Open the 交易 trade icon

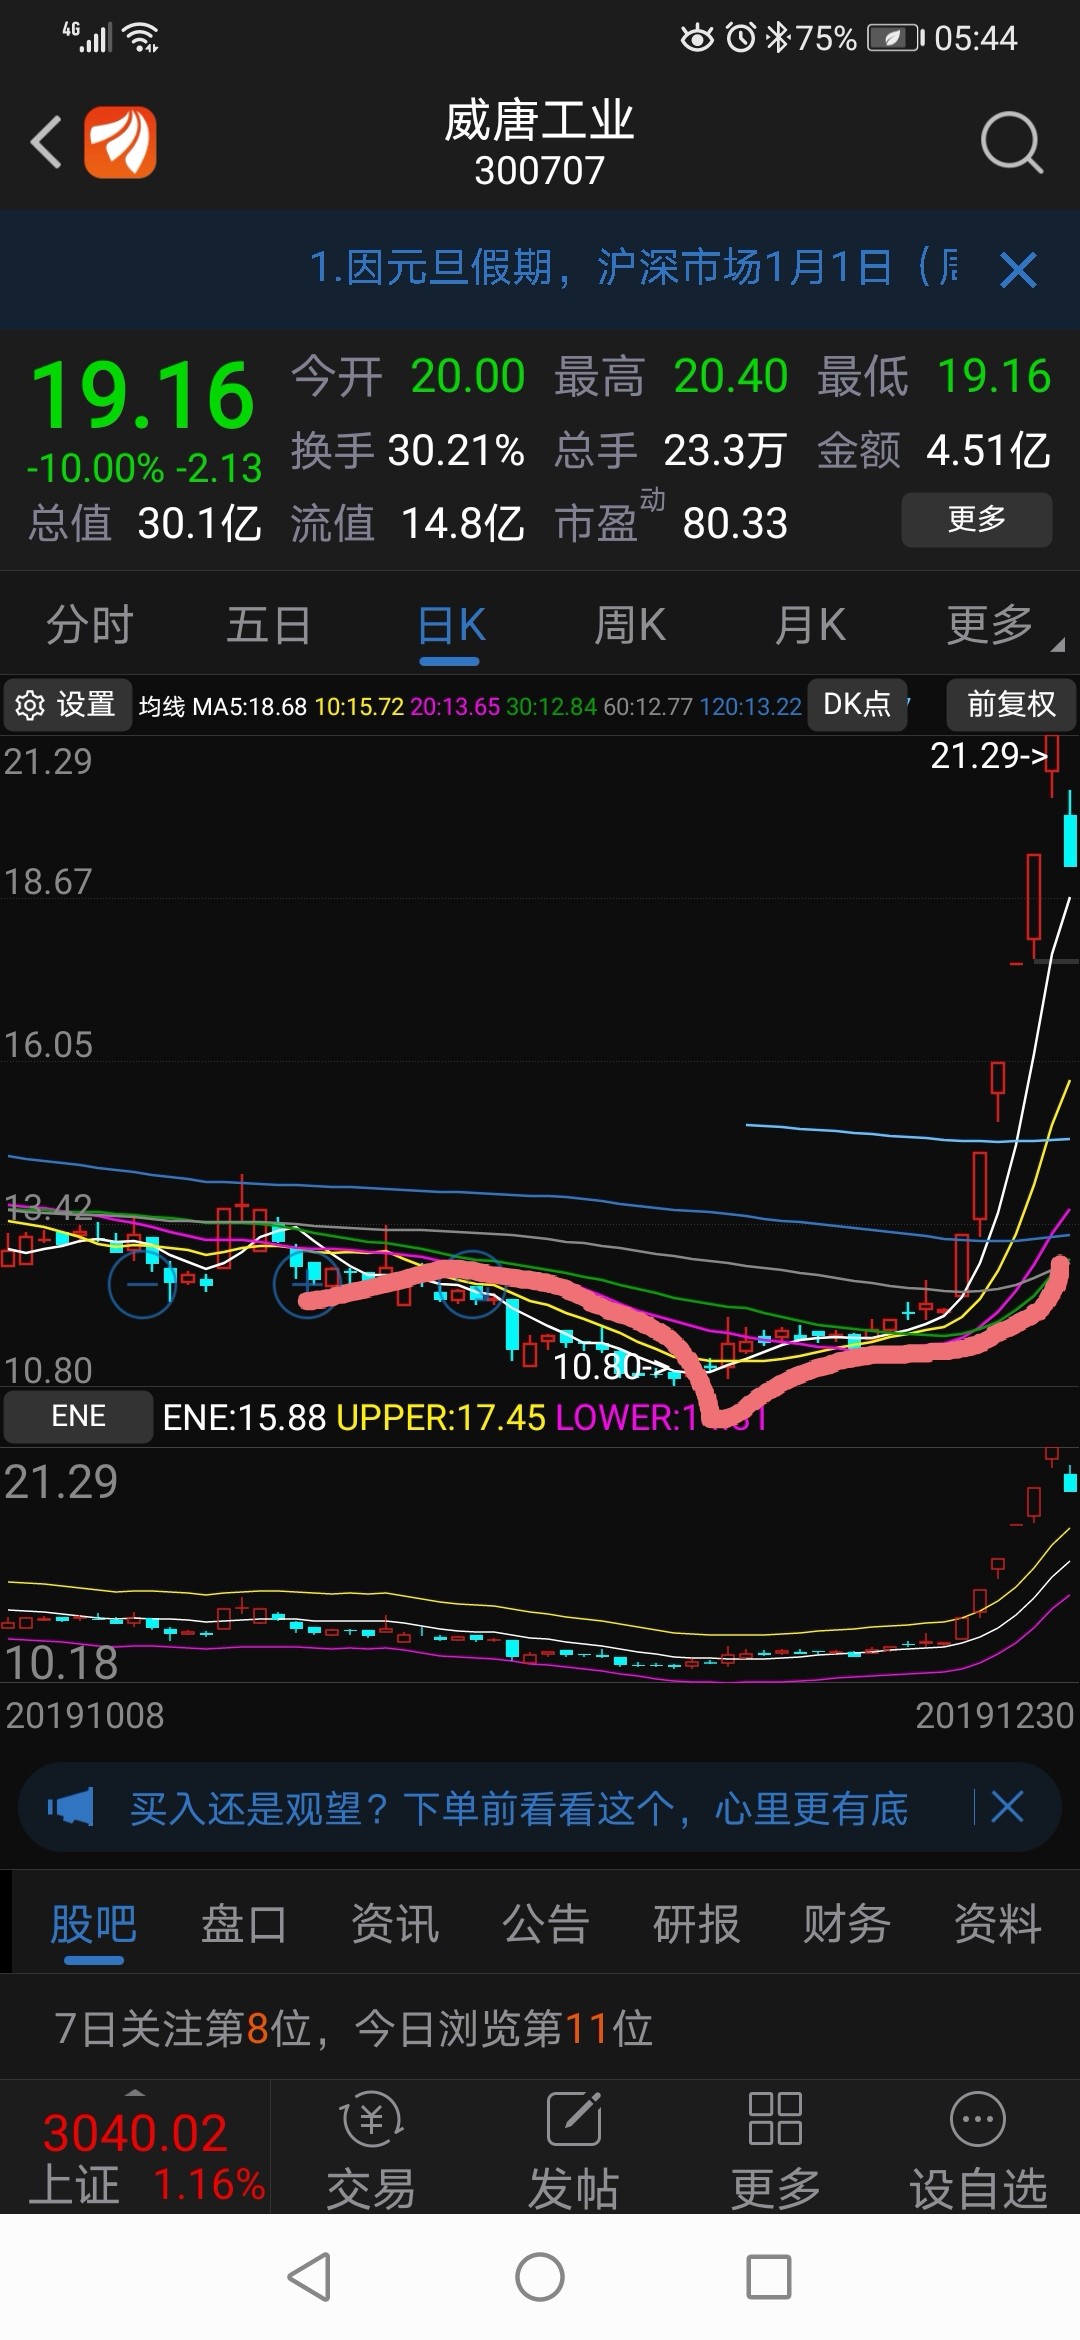coord(371,2150)
